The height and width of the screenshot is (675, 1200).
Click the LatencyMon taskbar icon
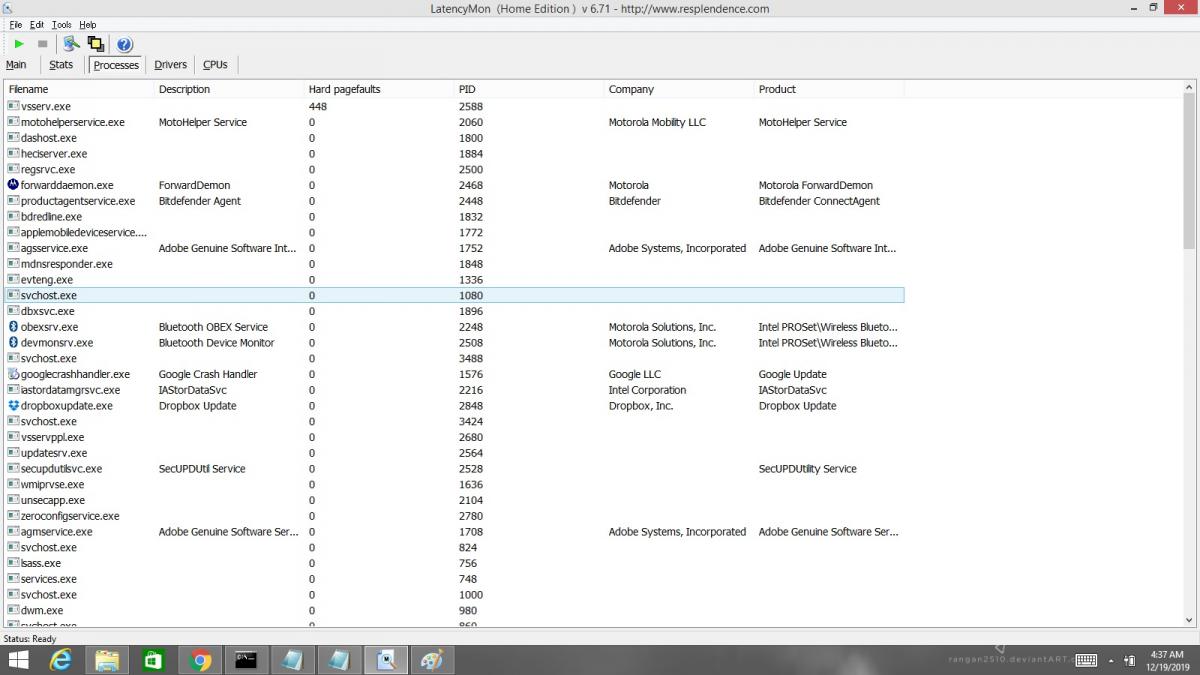[x=386, y=660]
